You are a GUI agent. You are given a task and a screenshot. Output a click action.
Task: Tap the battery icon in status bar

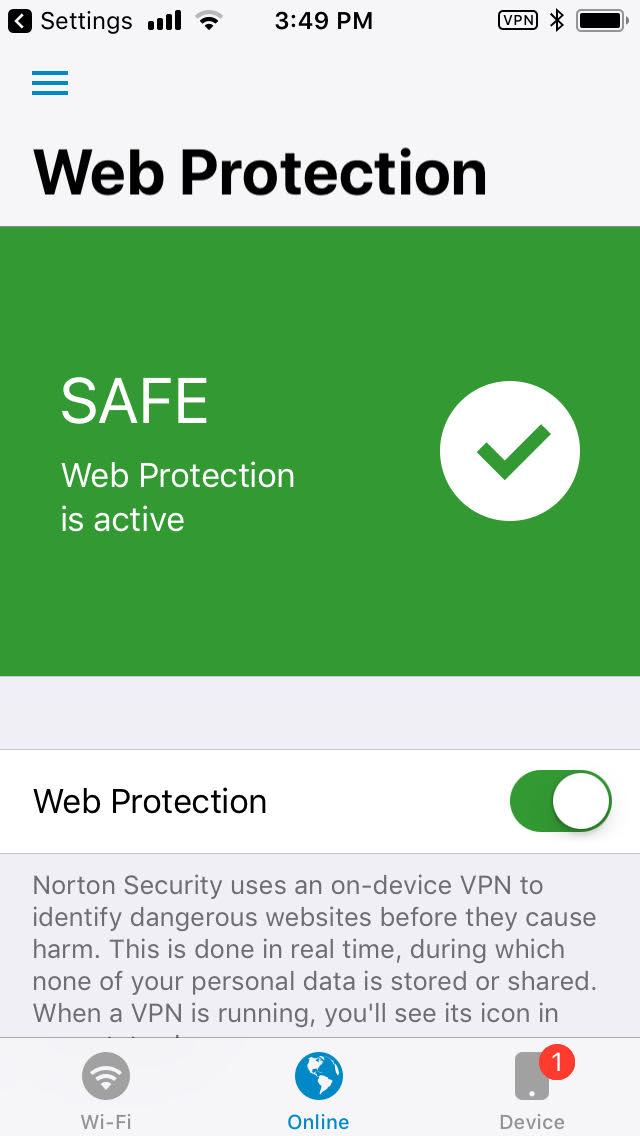click(601, 20)
